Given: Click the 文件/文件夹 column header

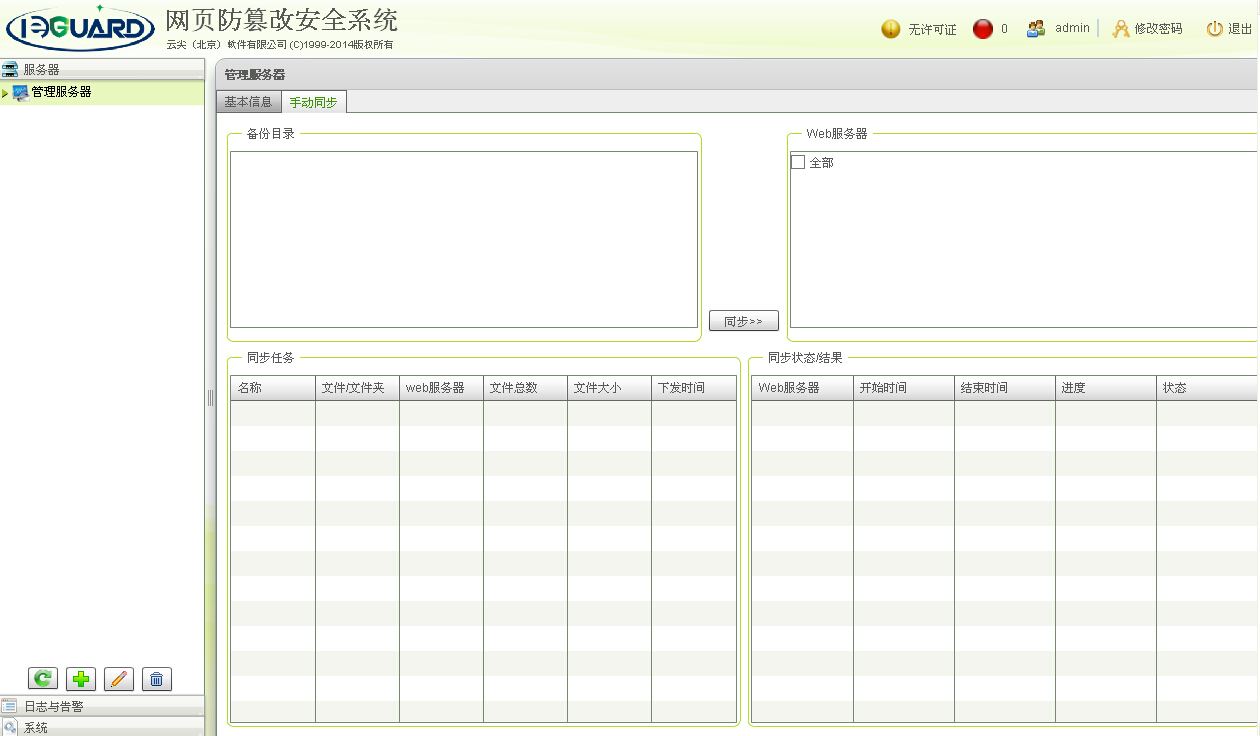Looking at the screenshot, I should click(358, 388).
